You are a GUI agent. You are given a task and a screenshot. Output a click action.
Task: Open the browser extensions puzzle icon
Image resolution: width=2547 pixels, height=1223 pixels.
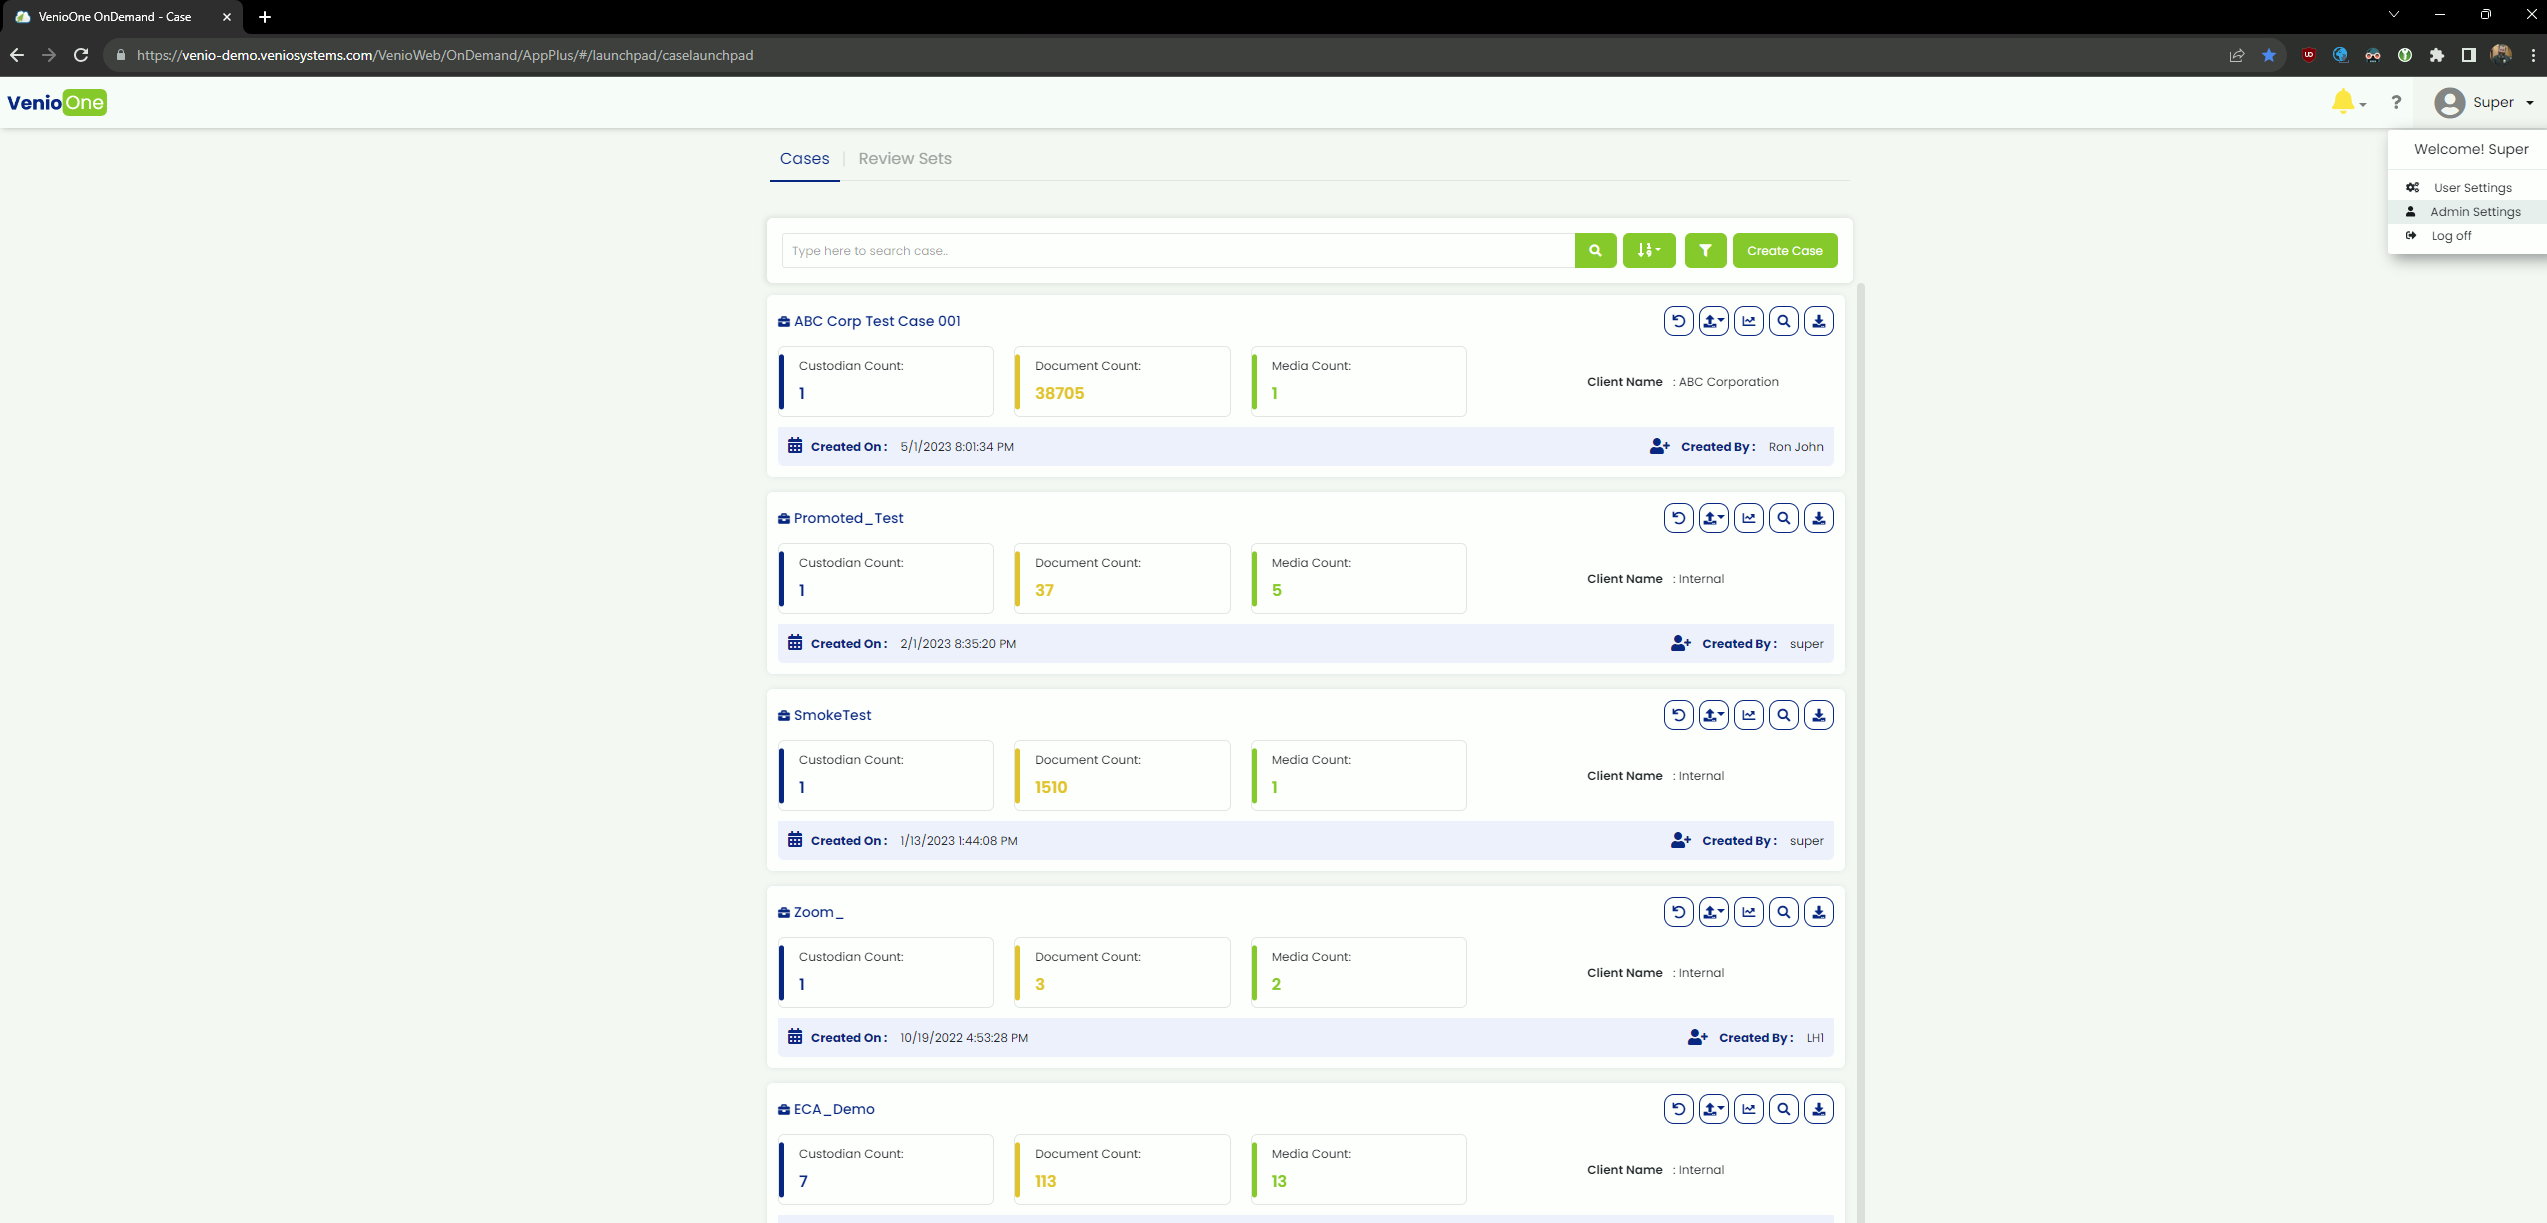point(2437,55)
